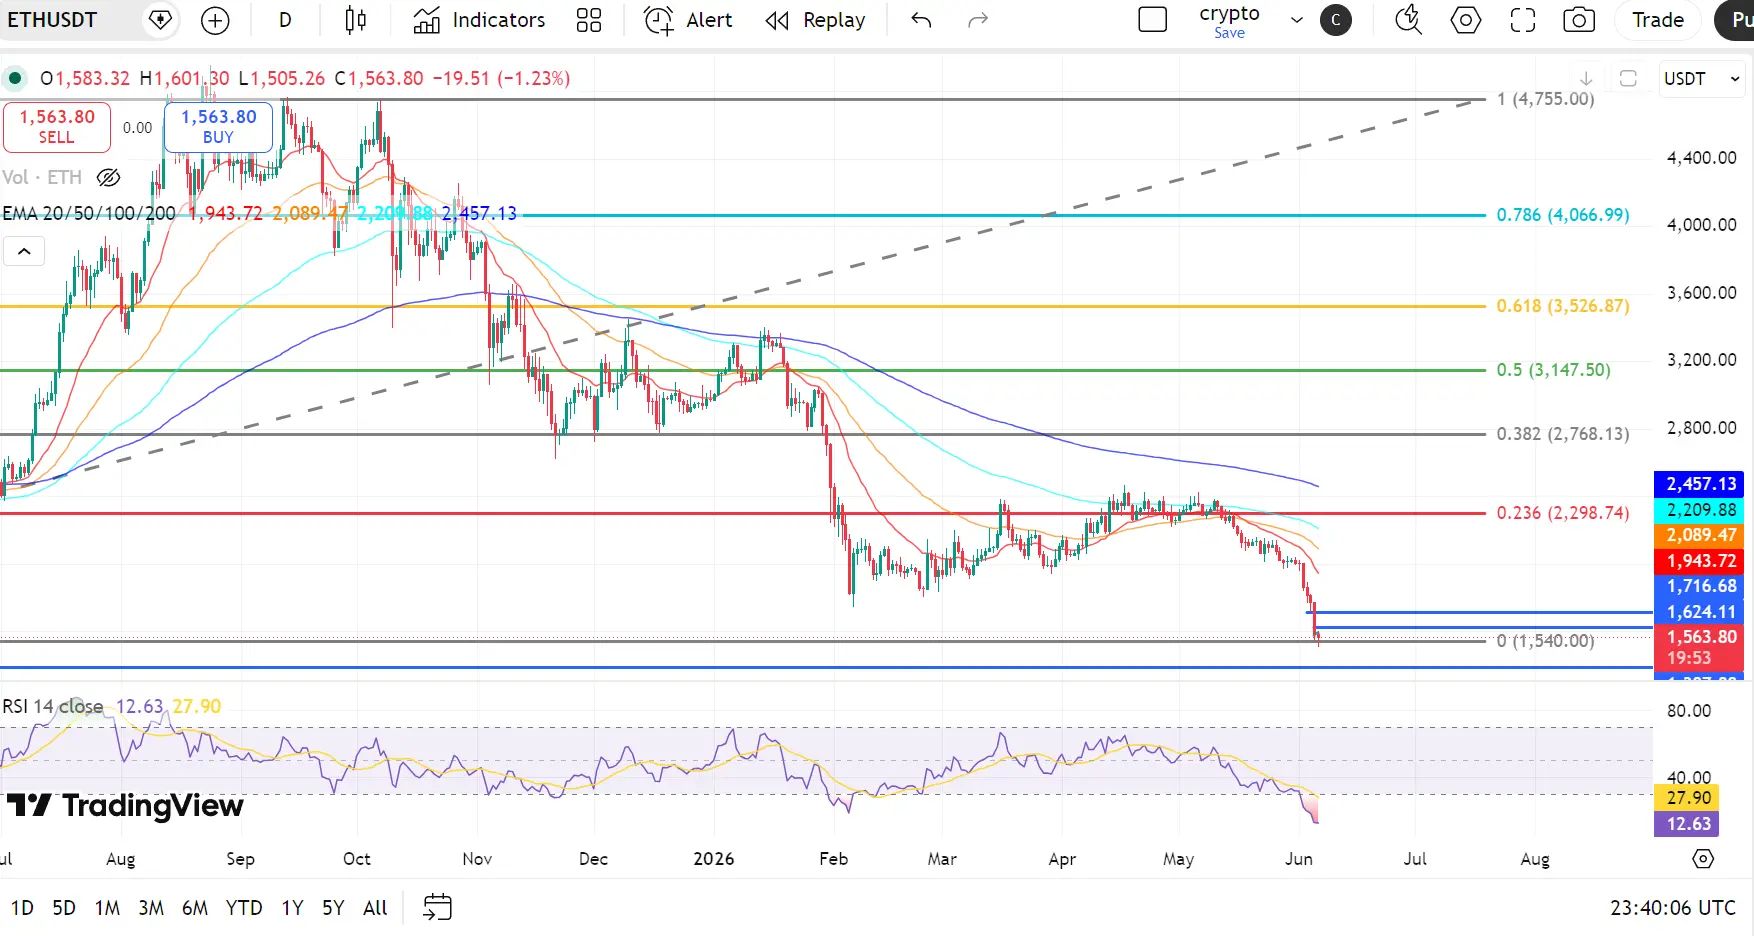Expand the crypto layout dropdown arrow
The width and height of the screenshot is (1754, 936).
1297,20
